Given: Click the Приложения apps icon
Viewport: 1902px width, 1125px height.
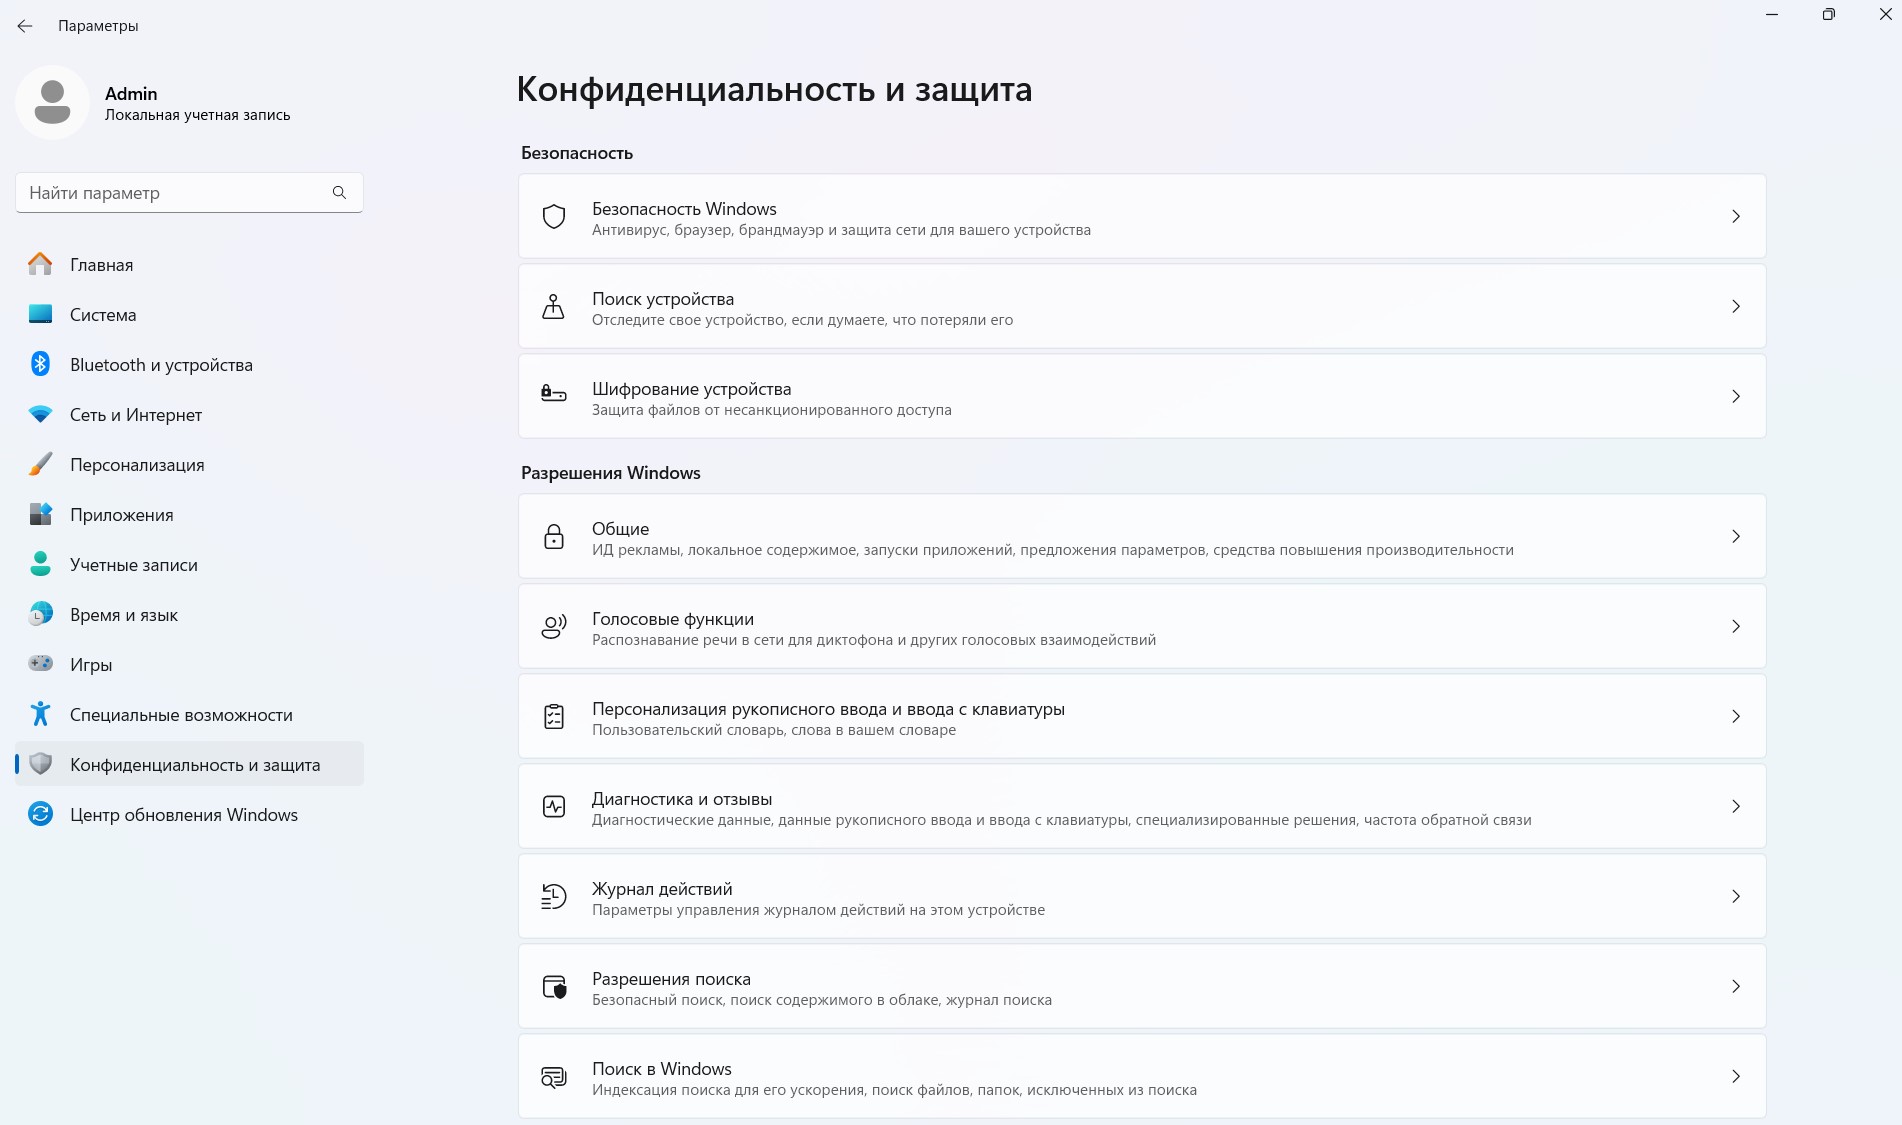Looking at the screenshot, I should coord(40,514).
